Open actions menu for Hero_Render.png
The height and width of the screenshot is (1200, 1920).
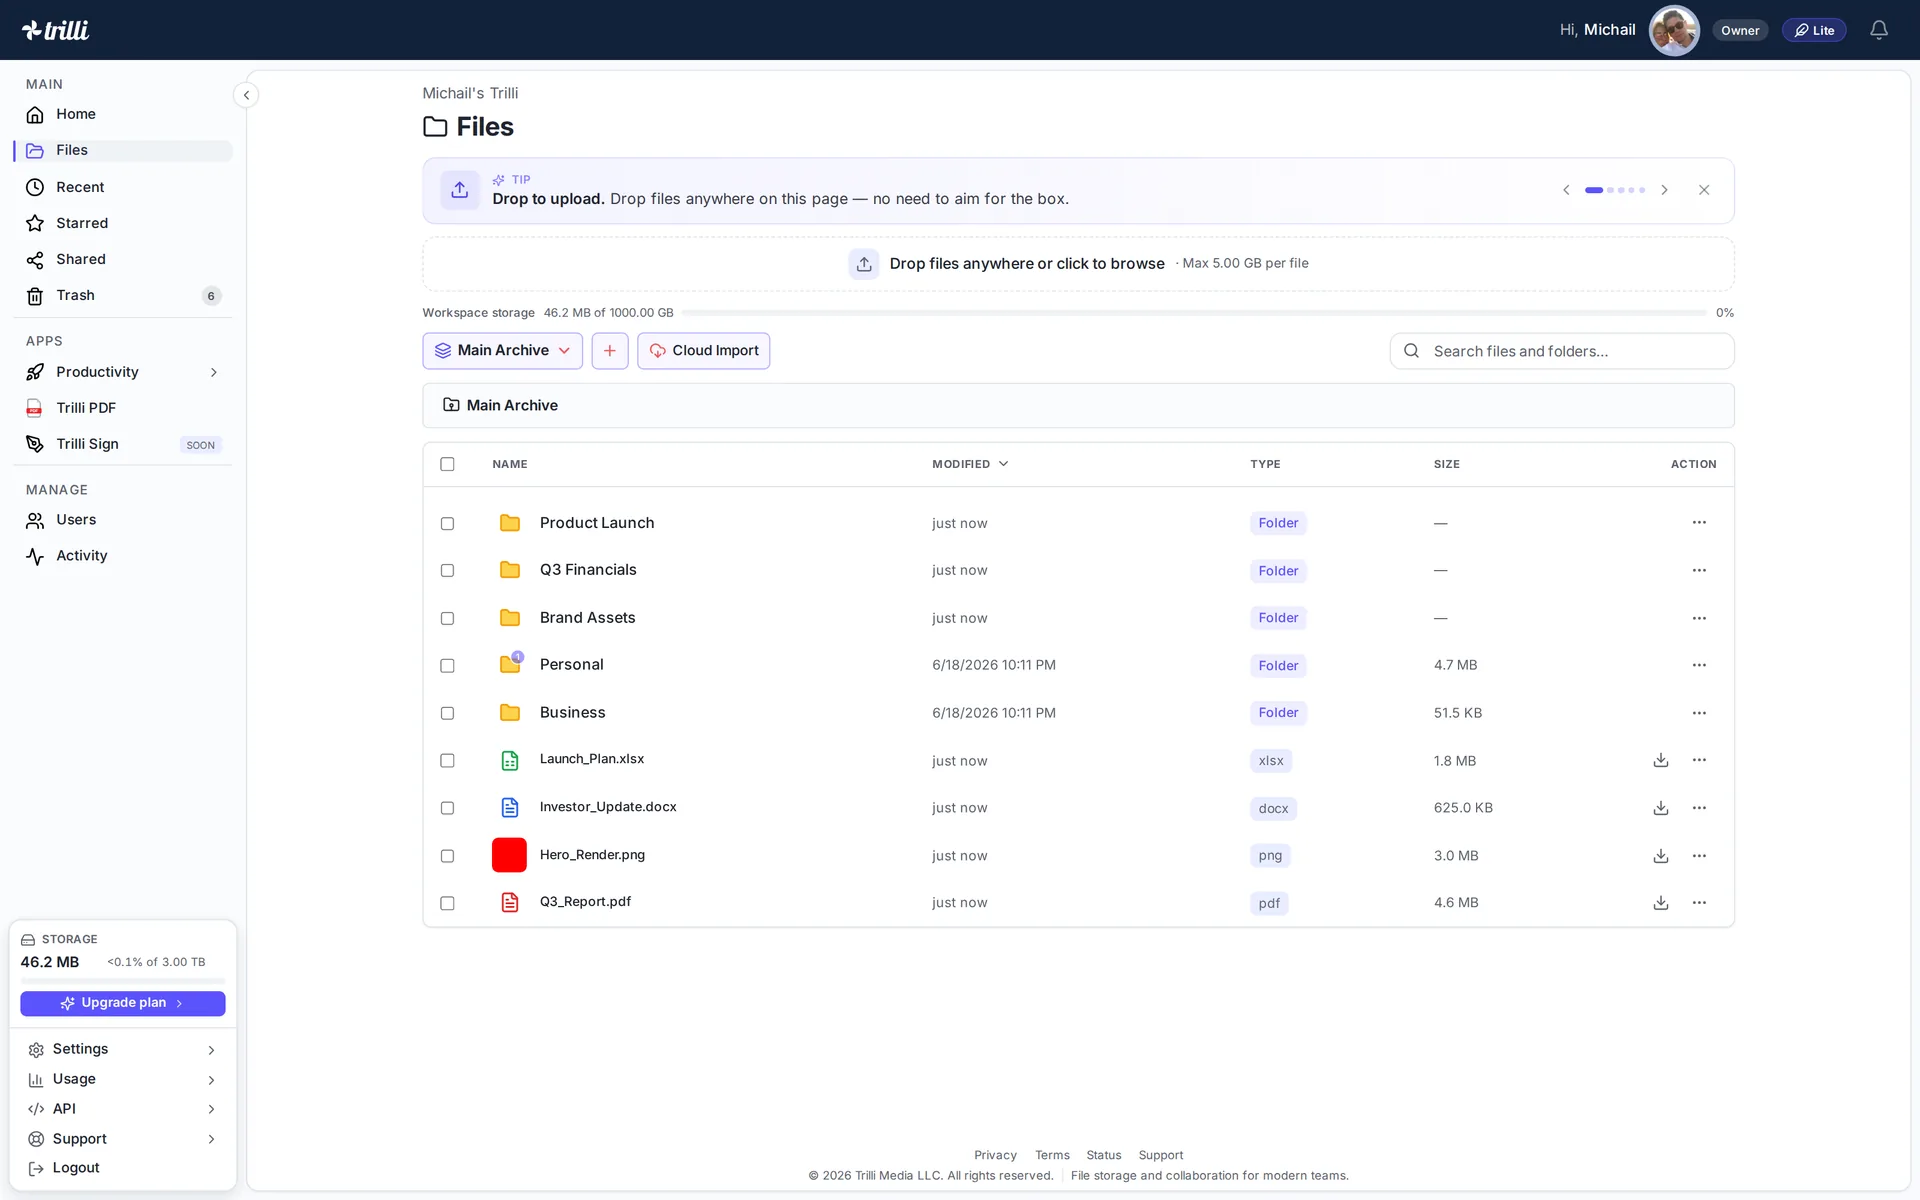(x=1699, y=856)
